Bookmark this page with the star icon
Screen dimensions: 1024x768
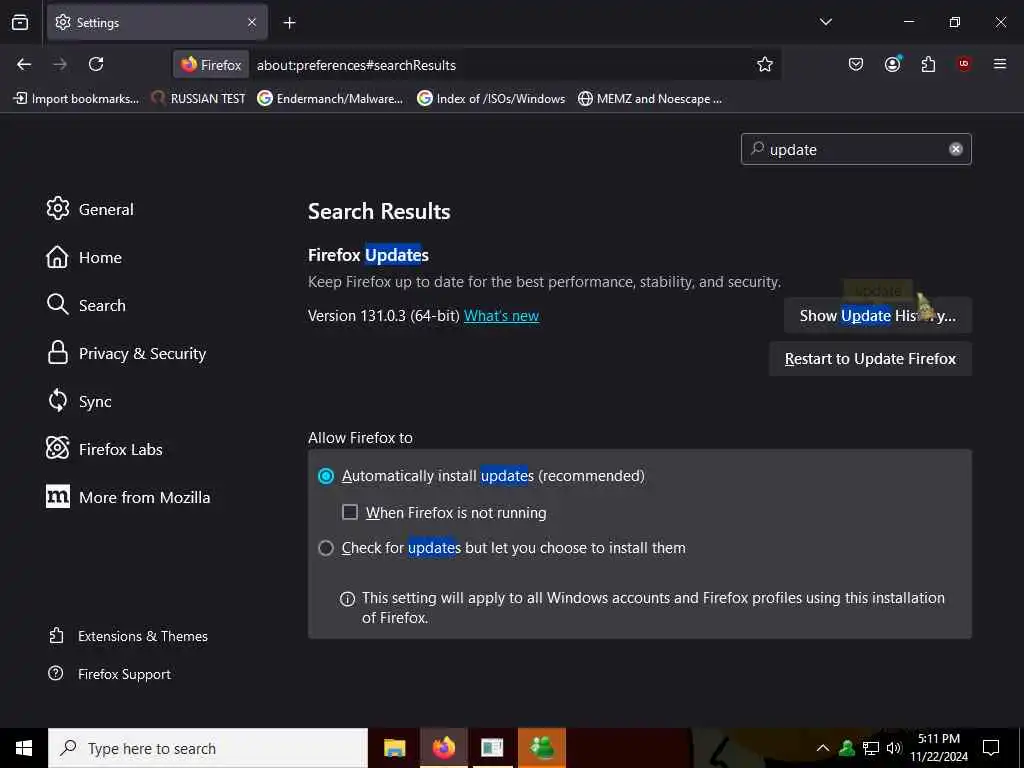pyautogui.click(x=765, y=64)
